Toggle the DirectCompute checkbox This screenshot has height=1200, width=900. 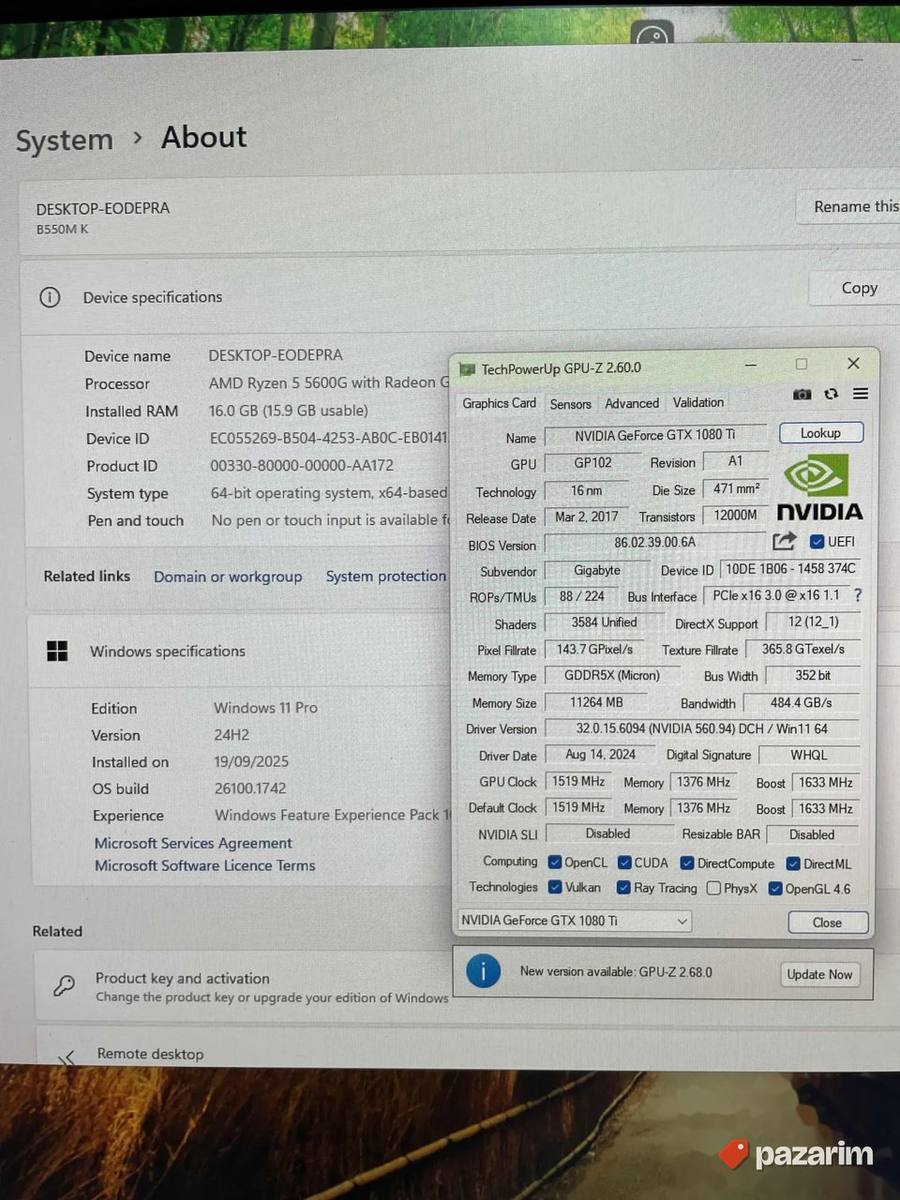click(687, 863)
